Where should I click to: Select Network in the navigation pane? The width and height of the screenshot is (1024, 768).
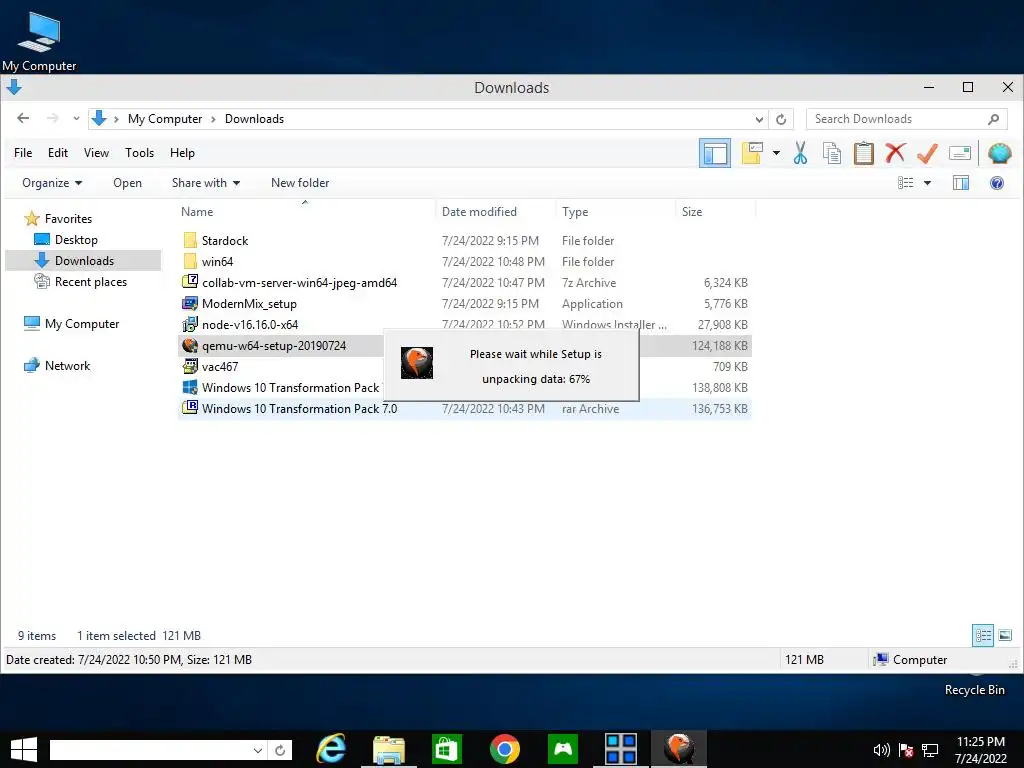(67, 366)
